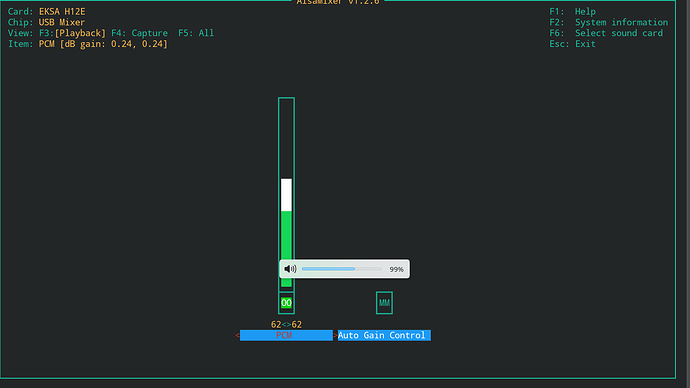Click the white top portion of the PCM bar
The height and width of the screenshot is (388, 690).
(286, 195)
